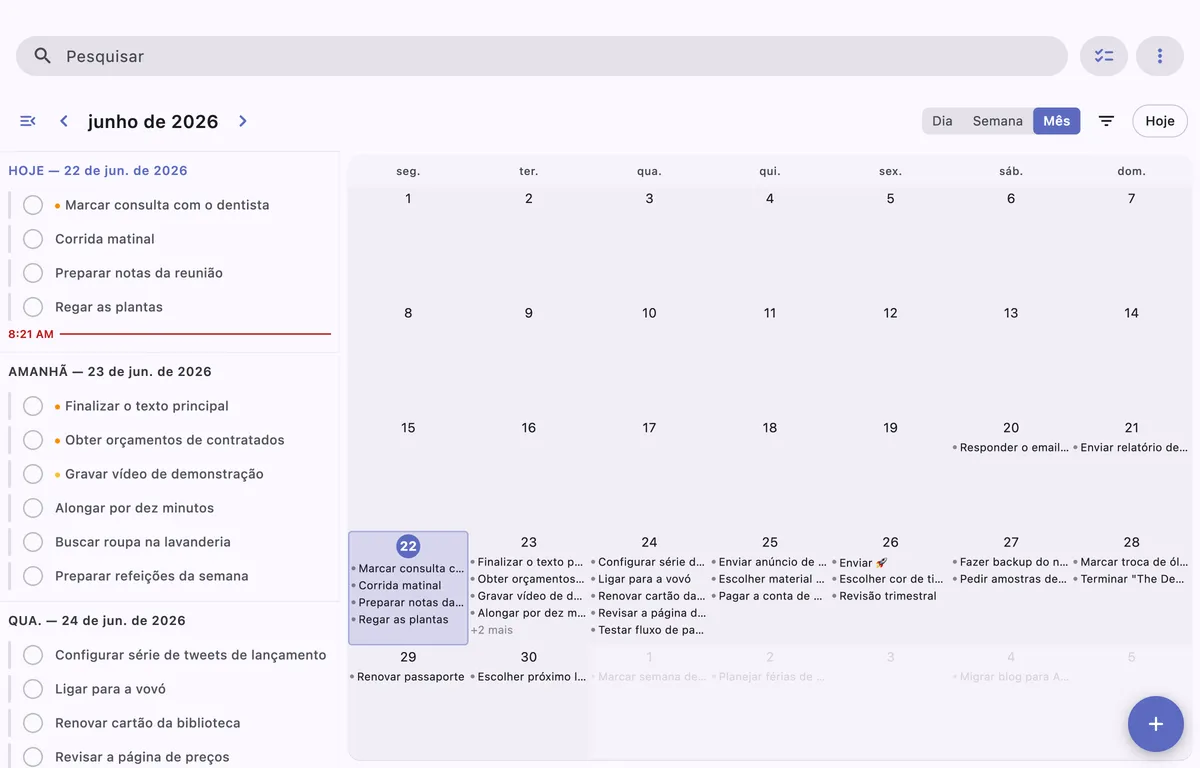The image size is (1200, 768).
Task: Open Terminar "The De..." event on day 28
Action: click(1131, 579)
